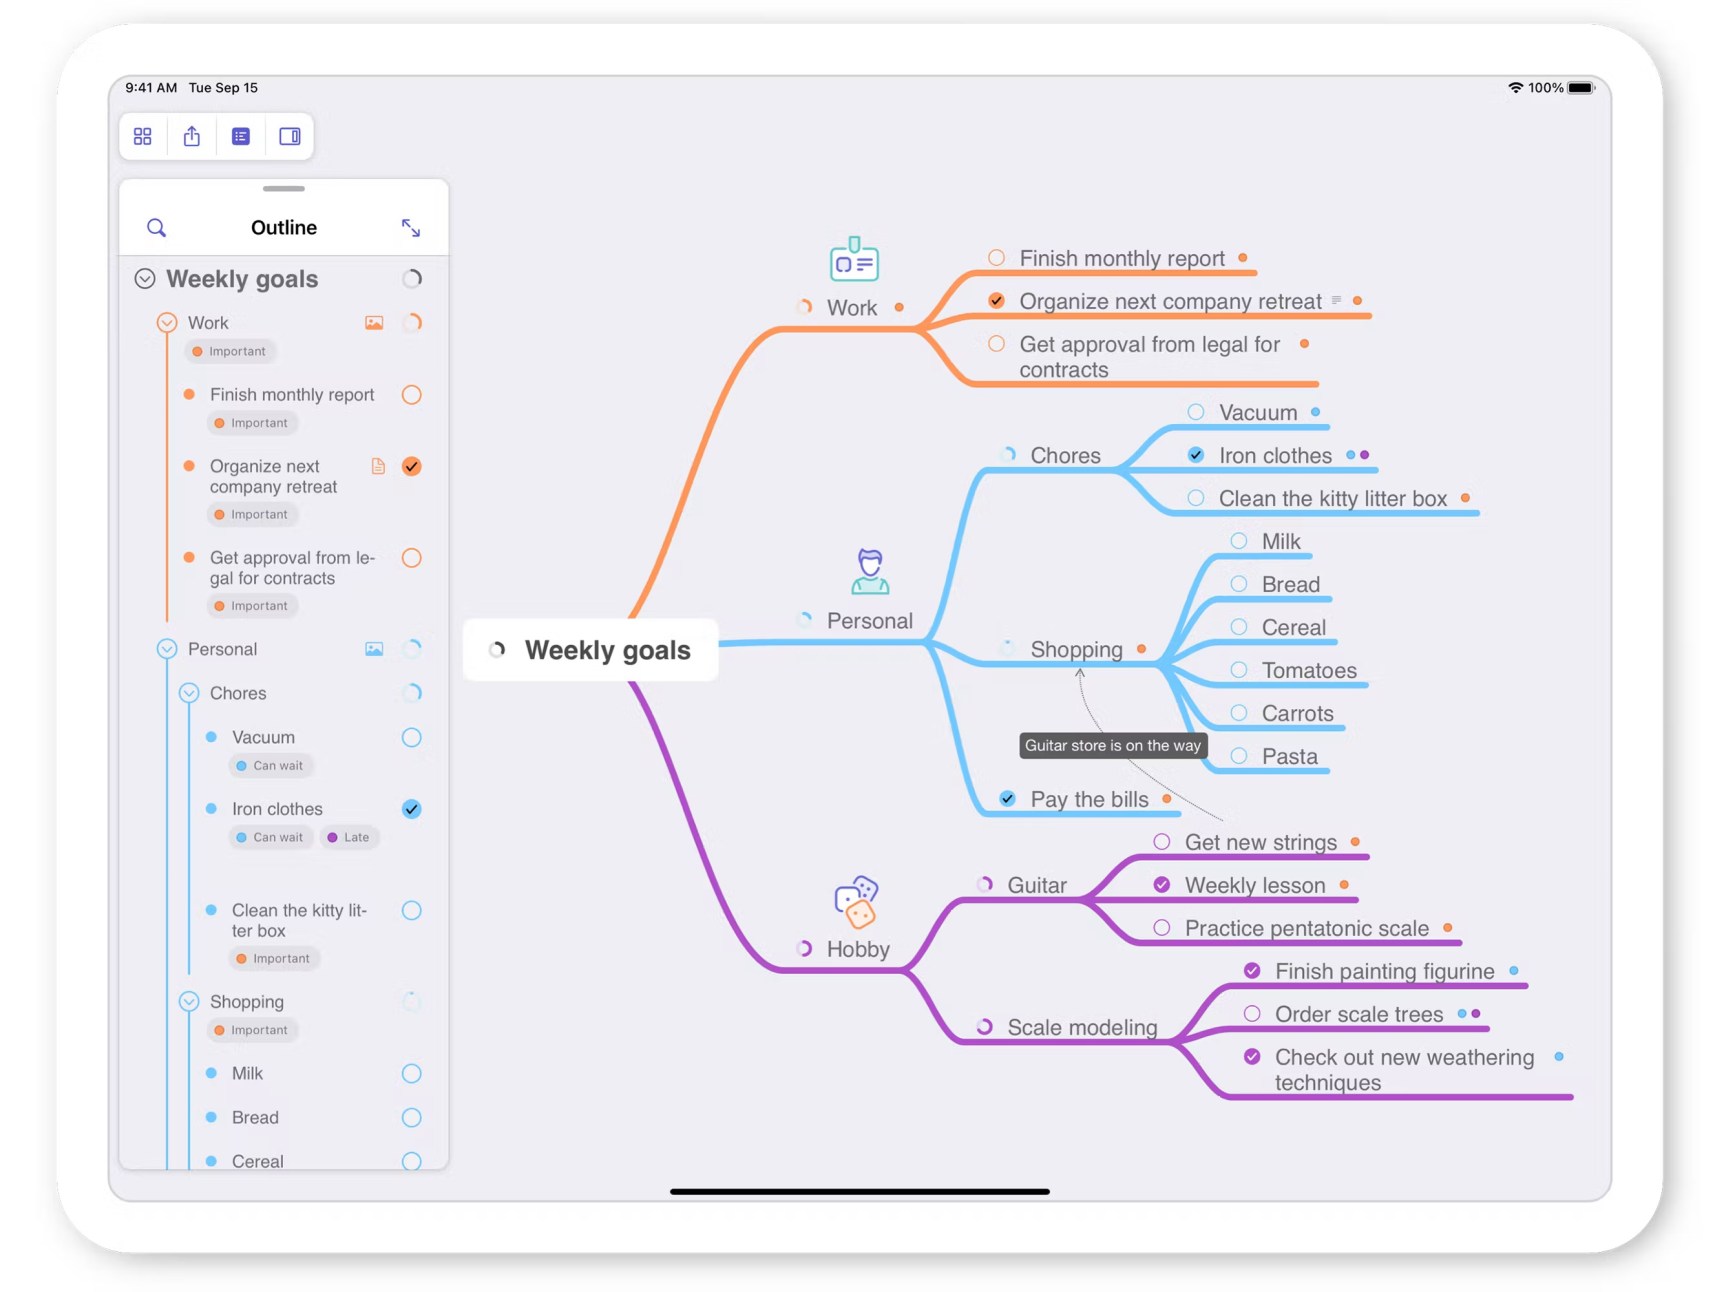Viewport: 1735px width, 1292px height.
Task: Click the search icon in Outline panel
Action: tap(157, 228)
